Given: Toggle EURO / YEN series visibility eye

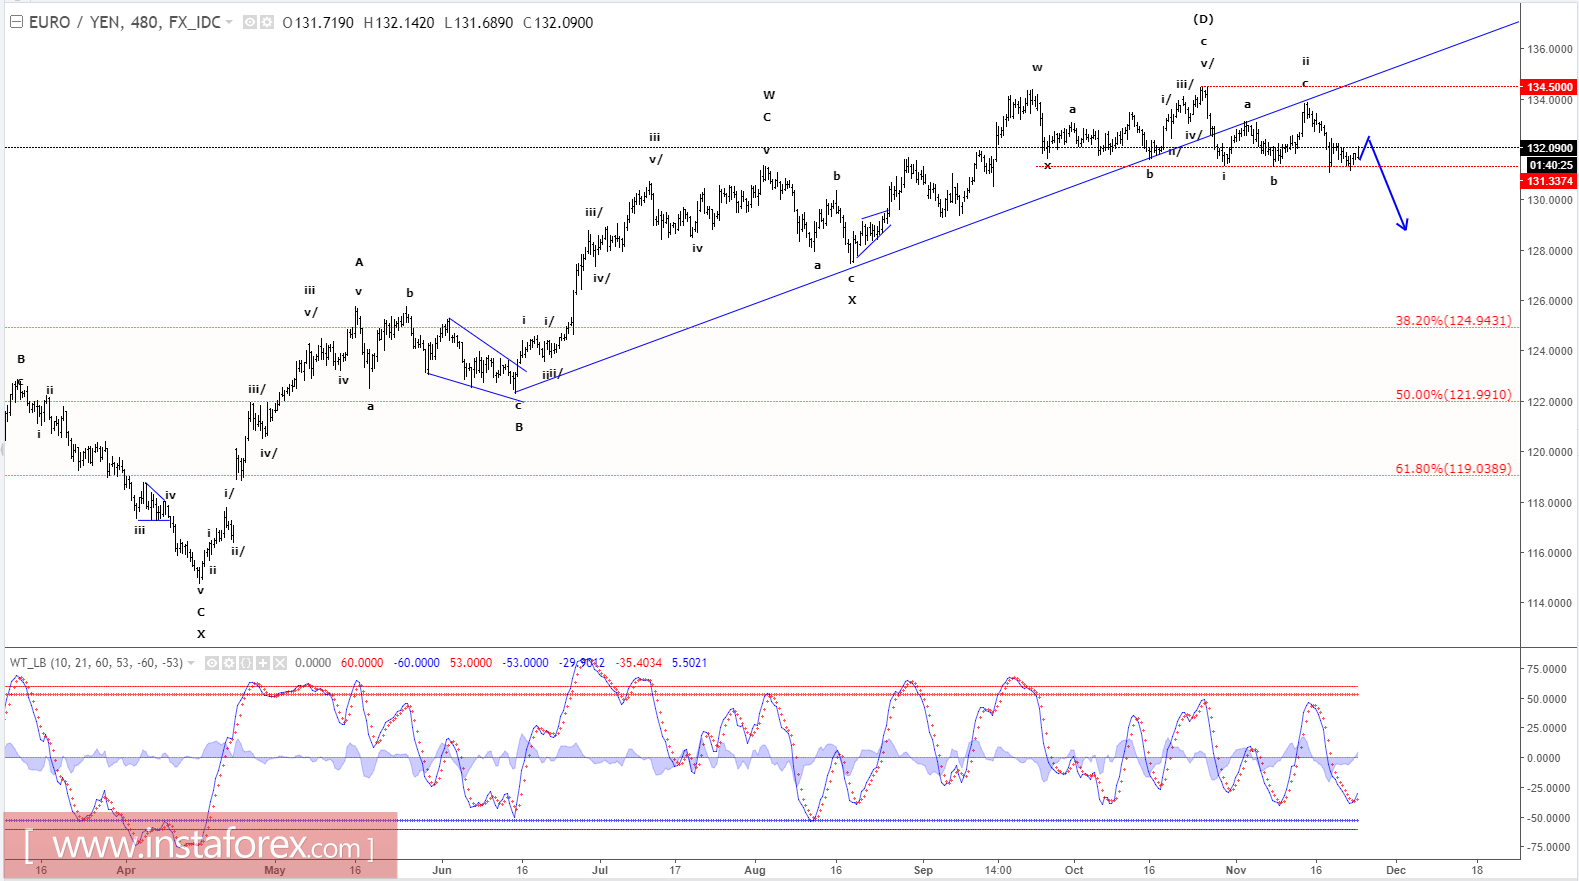Looking at the screenshot, I should coord(250,22).
